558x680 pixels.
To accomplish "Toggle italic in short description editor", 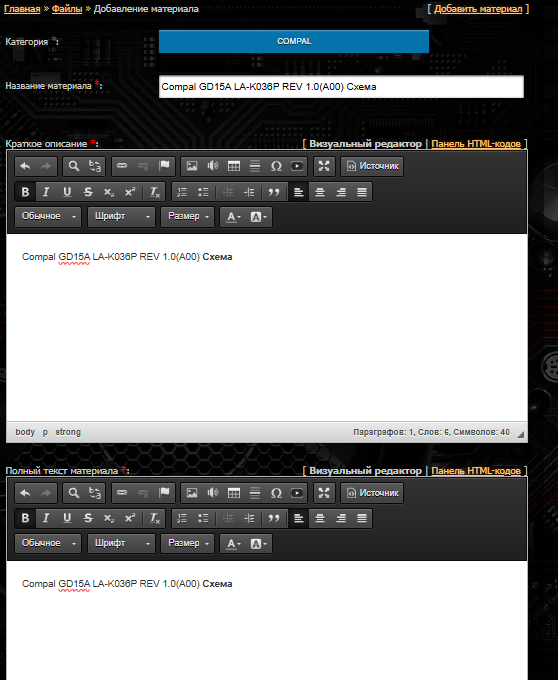I will tap(46, 192).
